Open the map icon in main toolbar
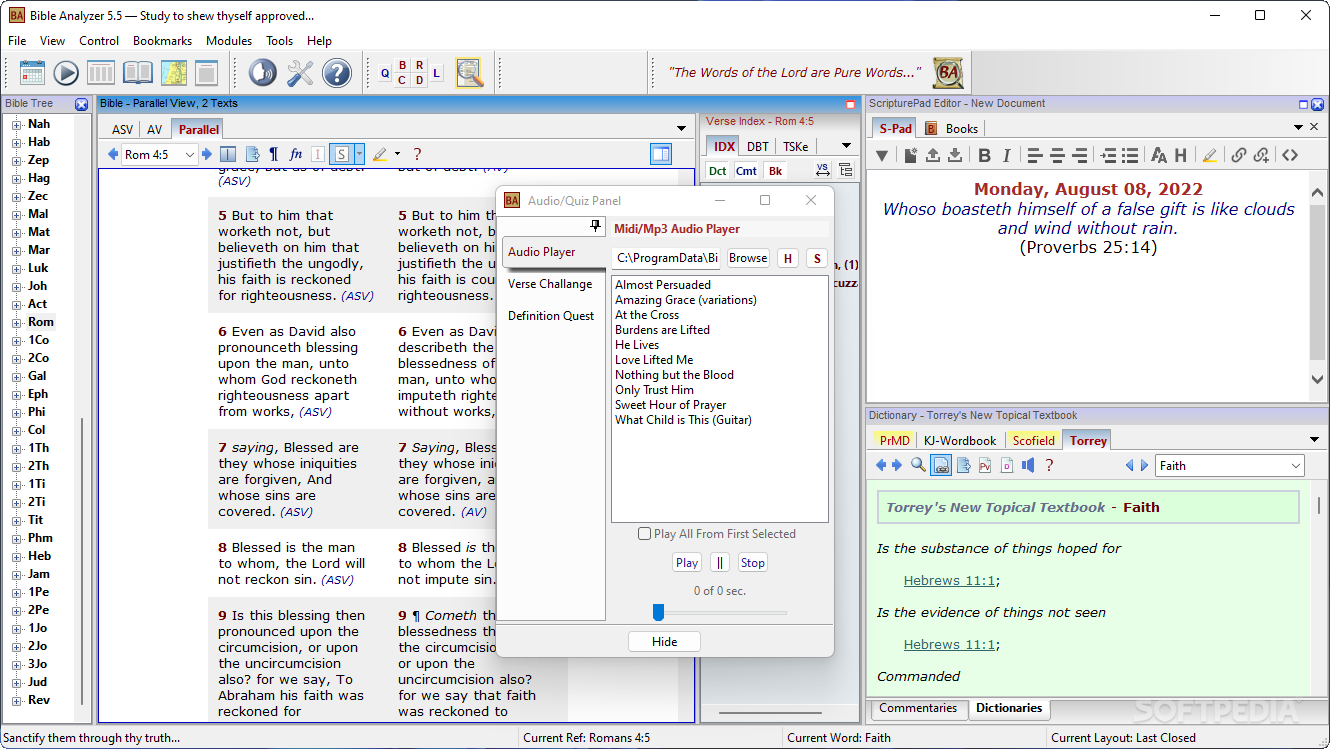 173,73
